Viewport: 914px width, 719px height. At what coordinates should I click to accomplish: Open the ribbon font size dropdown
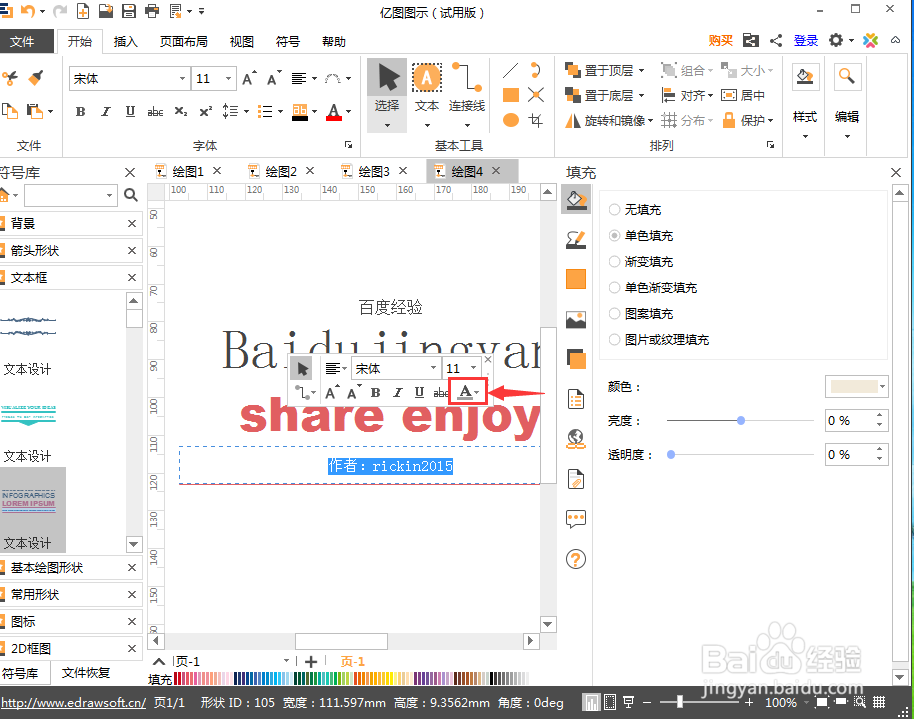pos(228,79)
